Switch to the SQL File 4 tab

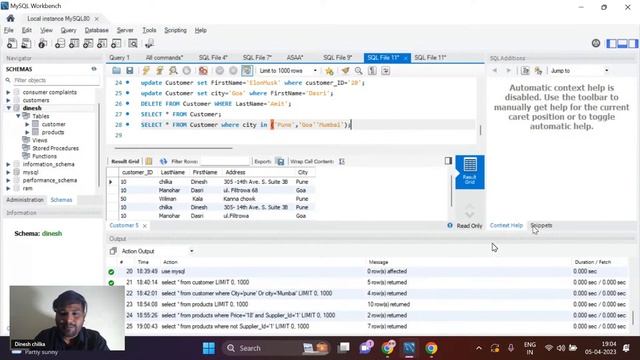pyautogui.click(x=213, y=58)
